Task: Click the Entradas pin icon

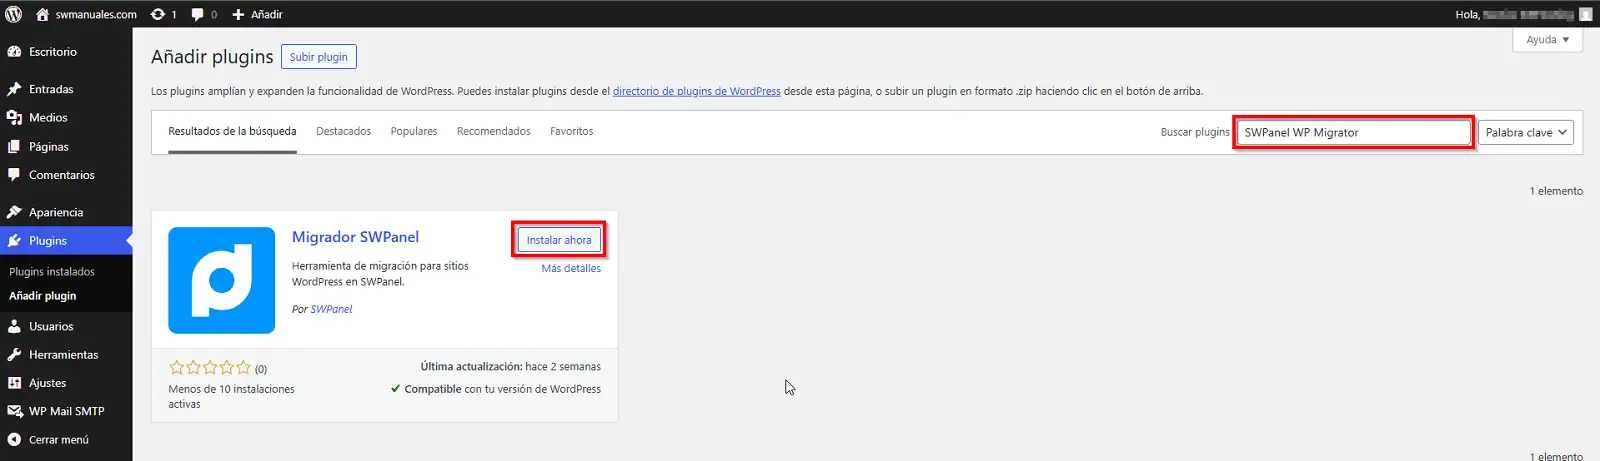Action: pyautogui.click(x=14, y=89)
